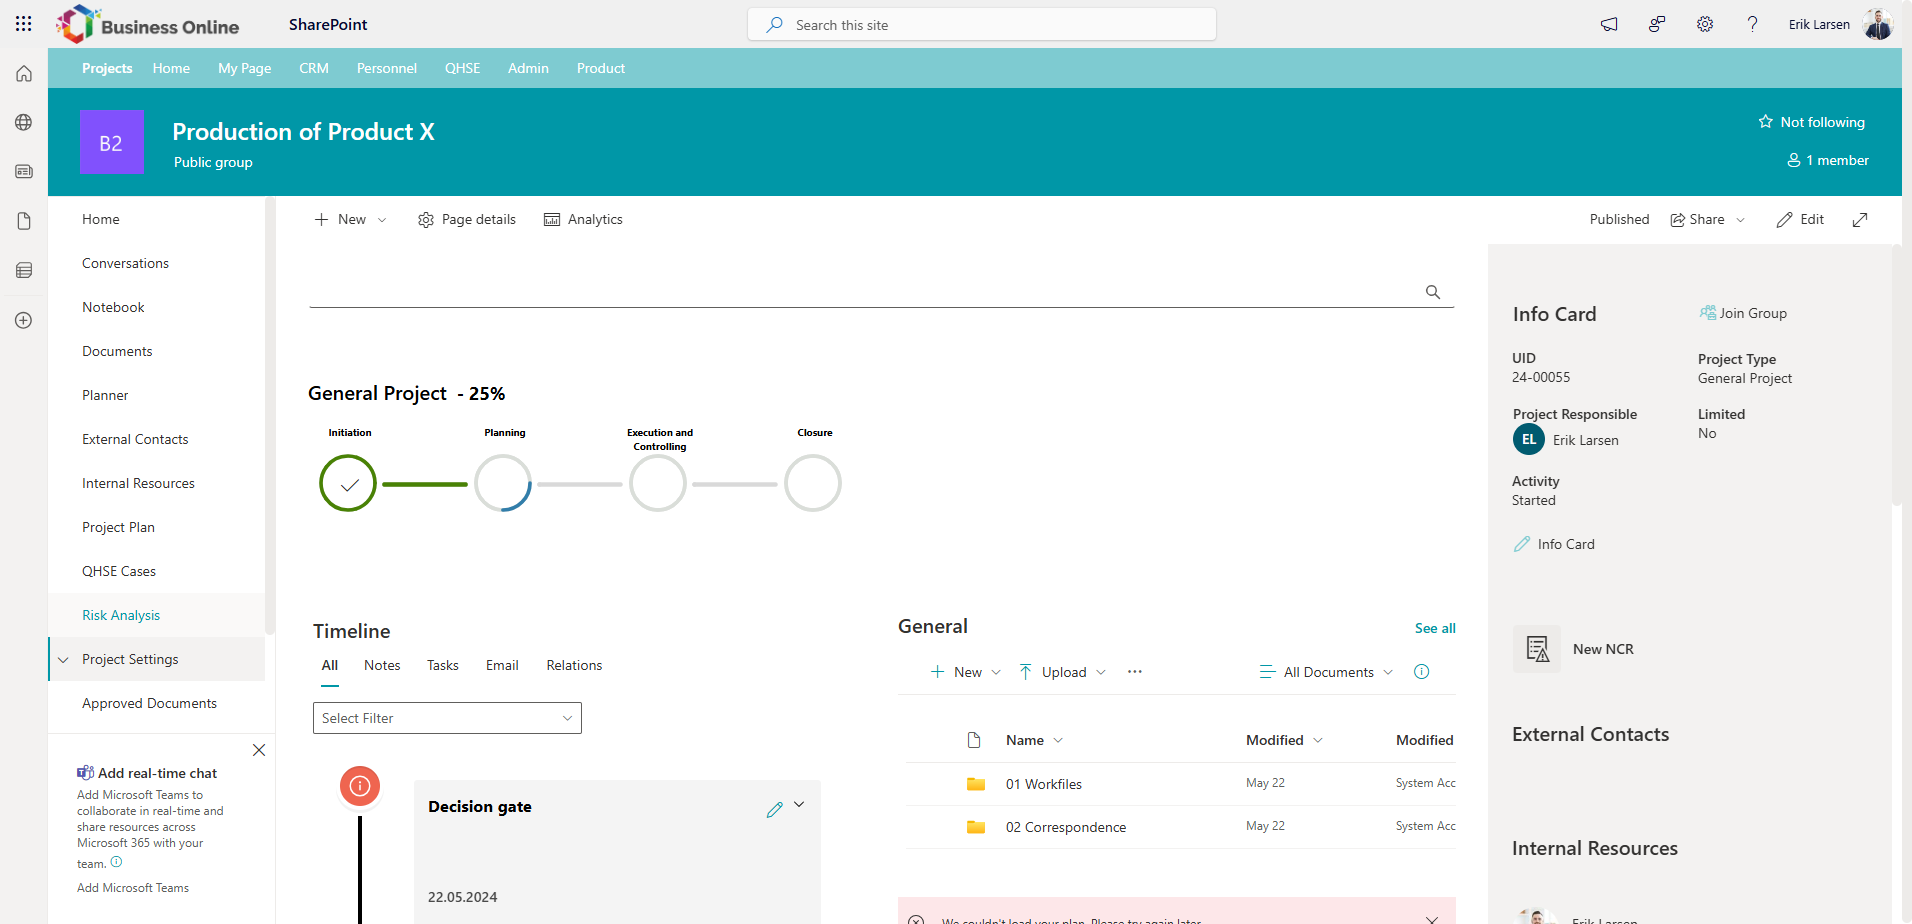
Task: Click Edit to edit the page
Action: click(1800, 220)
